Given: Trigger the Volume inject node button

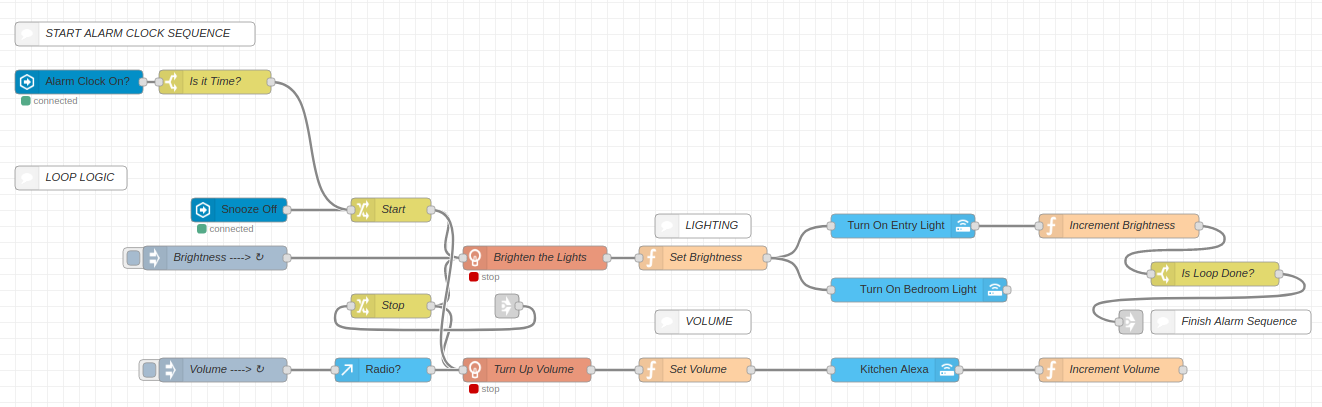Looking at the screenshot, I should [148, 370].
